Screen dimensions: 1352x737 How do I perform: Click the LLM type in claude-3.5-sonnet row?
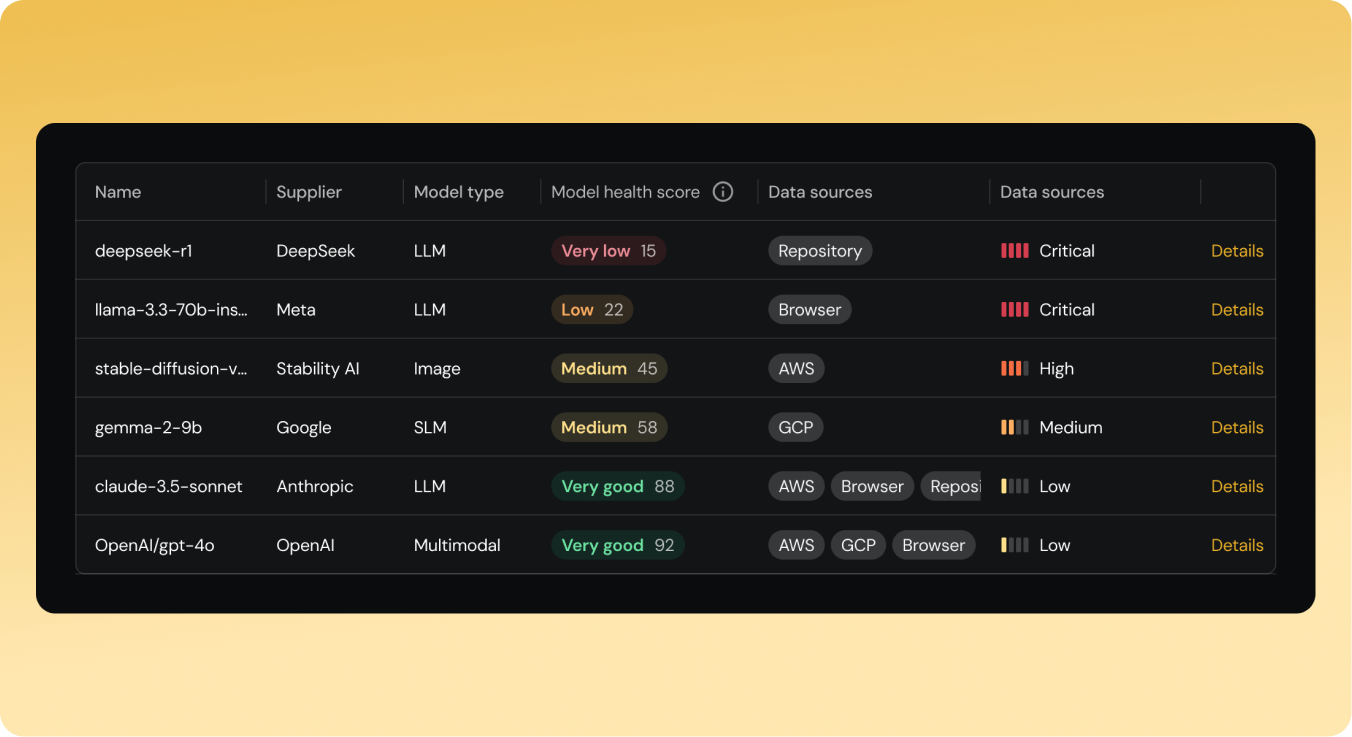pyautogui.click(x=430, y=487)
